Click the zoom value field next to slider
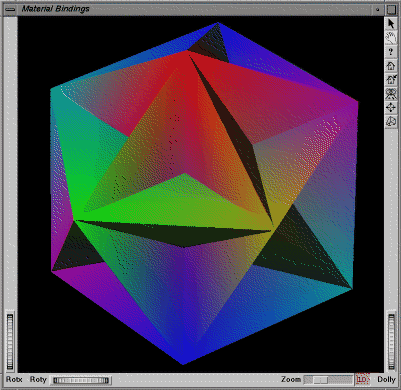 pyautogui.click(x=362, y=379)
